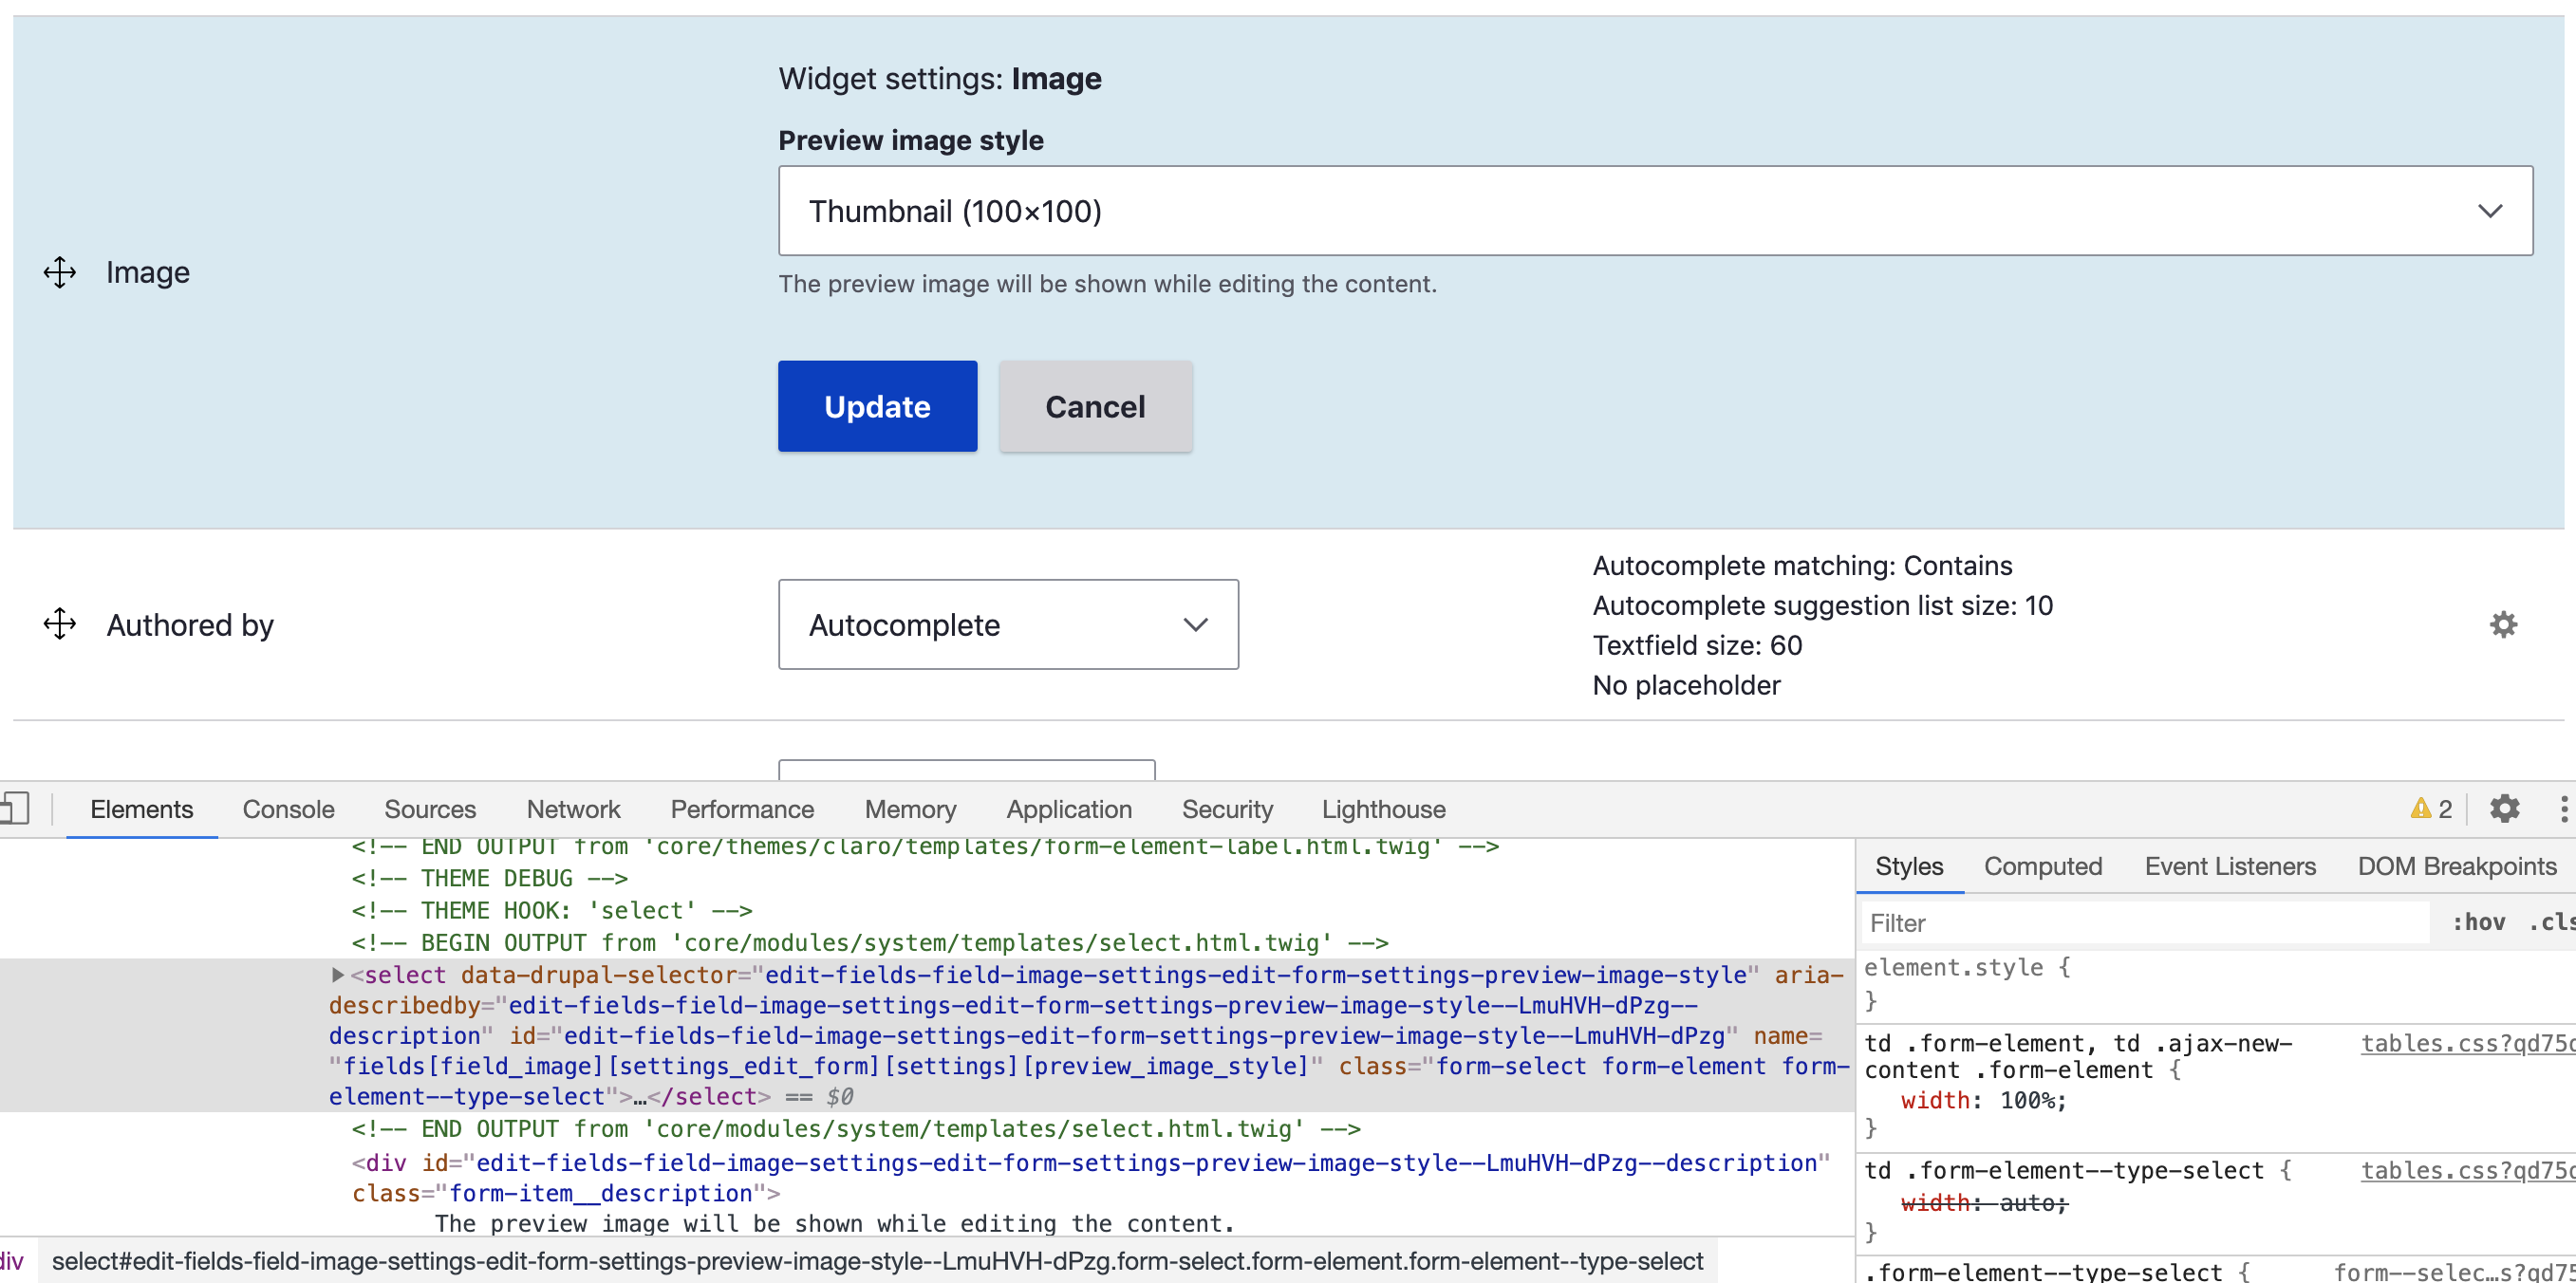Expand the select element node triangle
Image resolution: width=2576 pixels, height=1283 pixels.
(x=338, y=974)
